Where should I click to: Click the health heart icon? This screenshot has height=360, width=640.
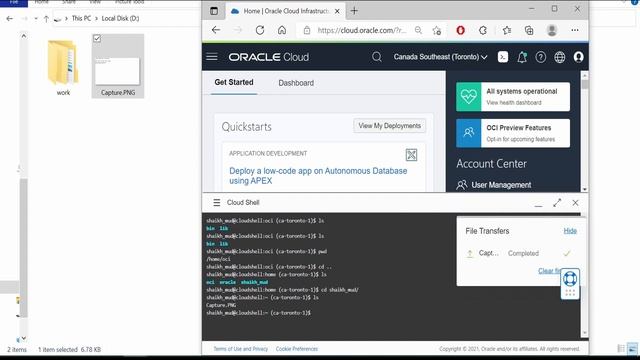click(469, 96)
